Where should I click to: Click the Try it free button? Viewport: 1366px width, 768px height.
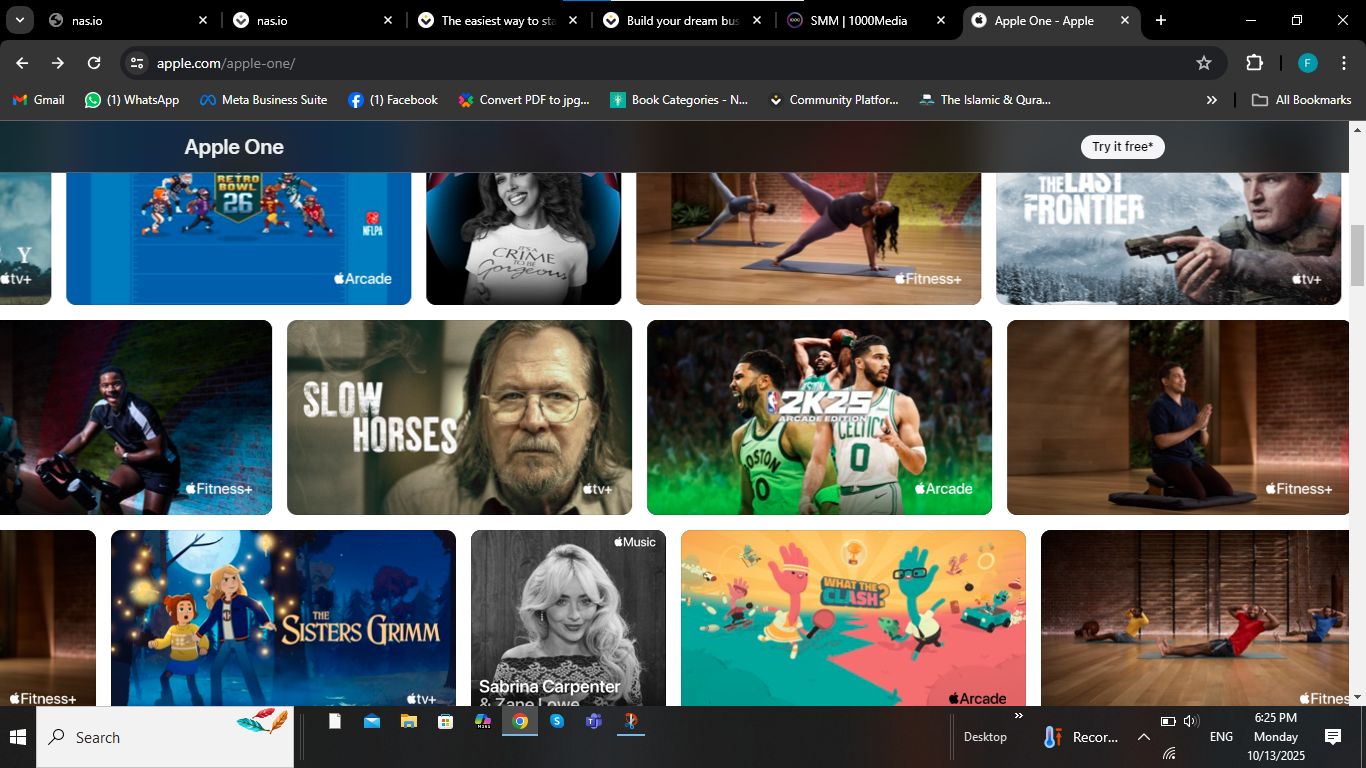[1122, 147]
